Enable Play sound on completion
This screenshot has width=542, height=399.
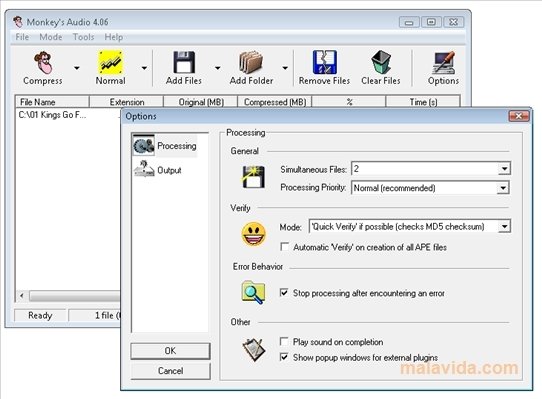[284, 342]
